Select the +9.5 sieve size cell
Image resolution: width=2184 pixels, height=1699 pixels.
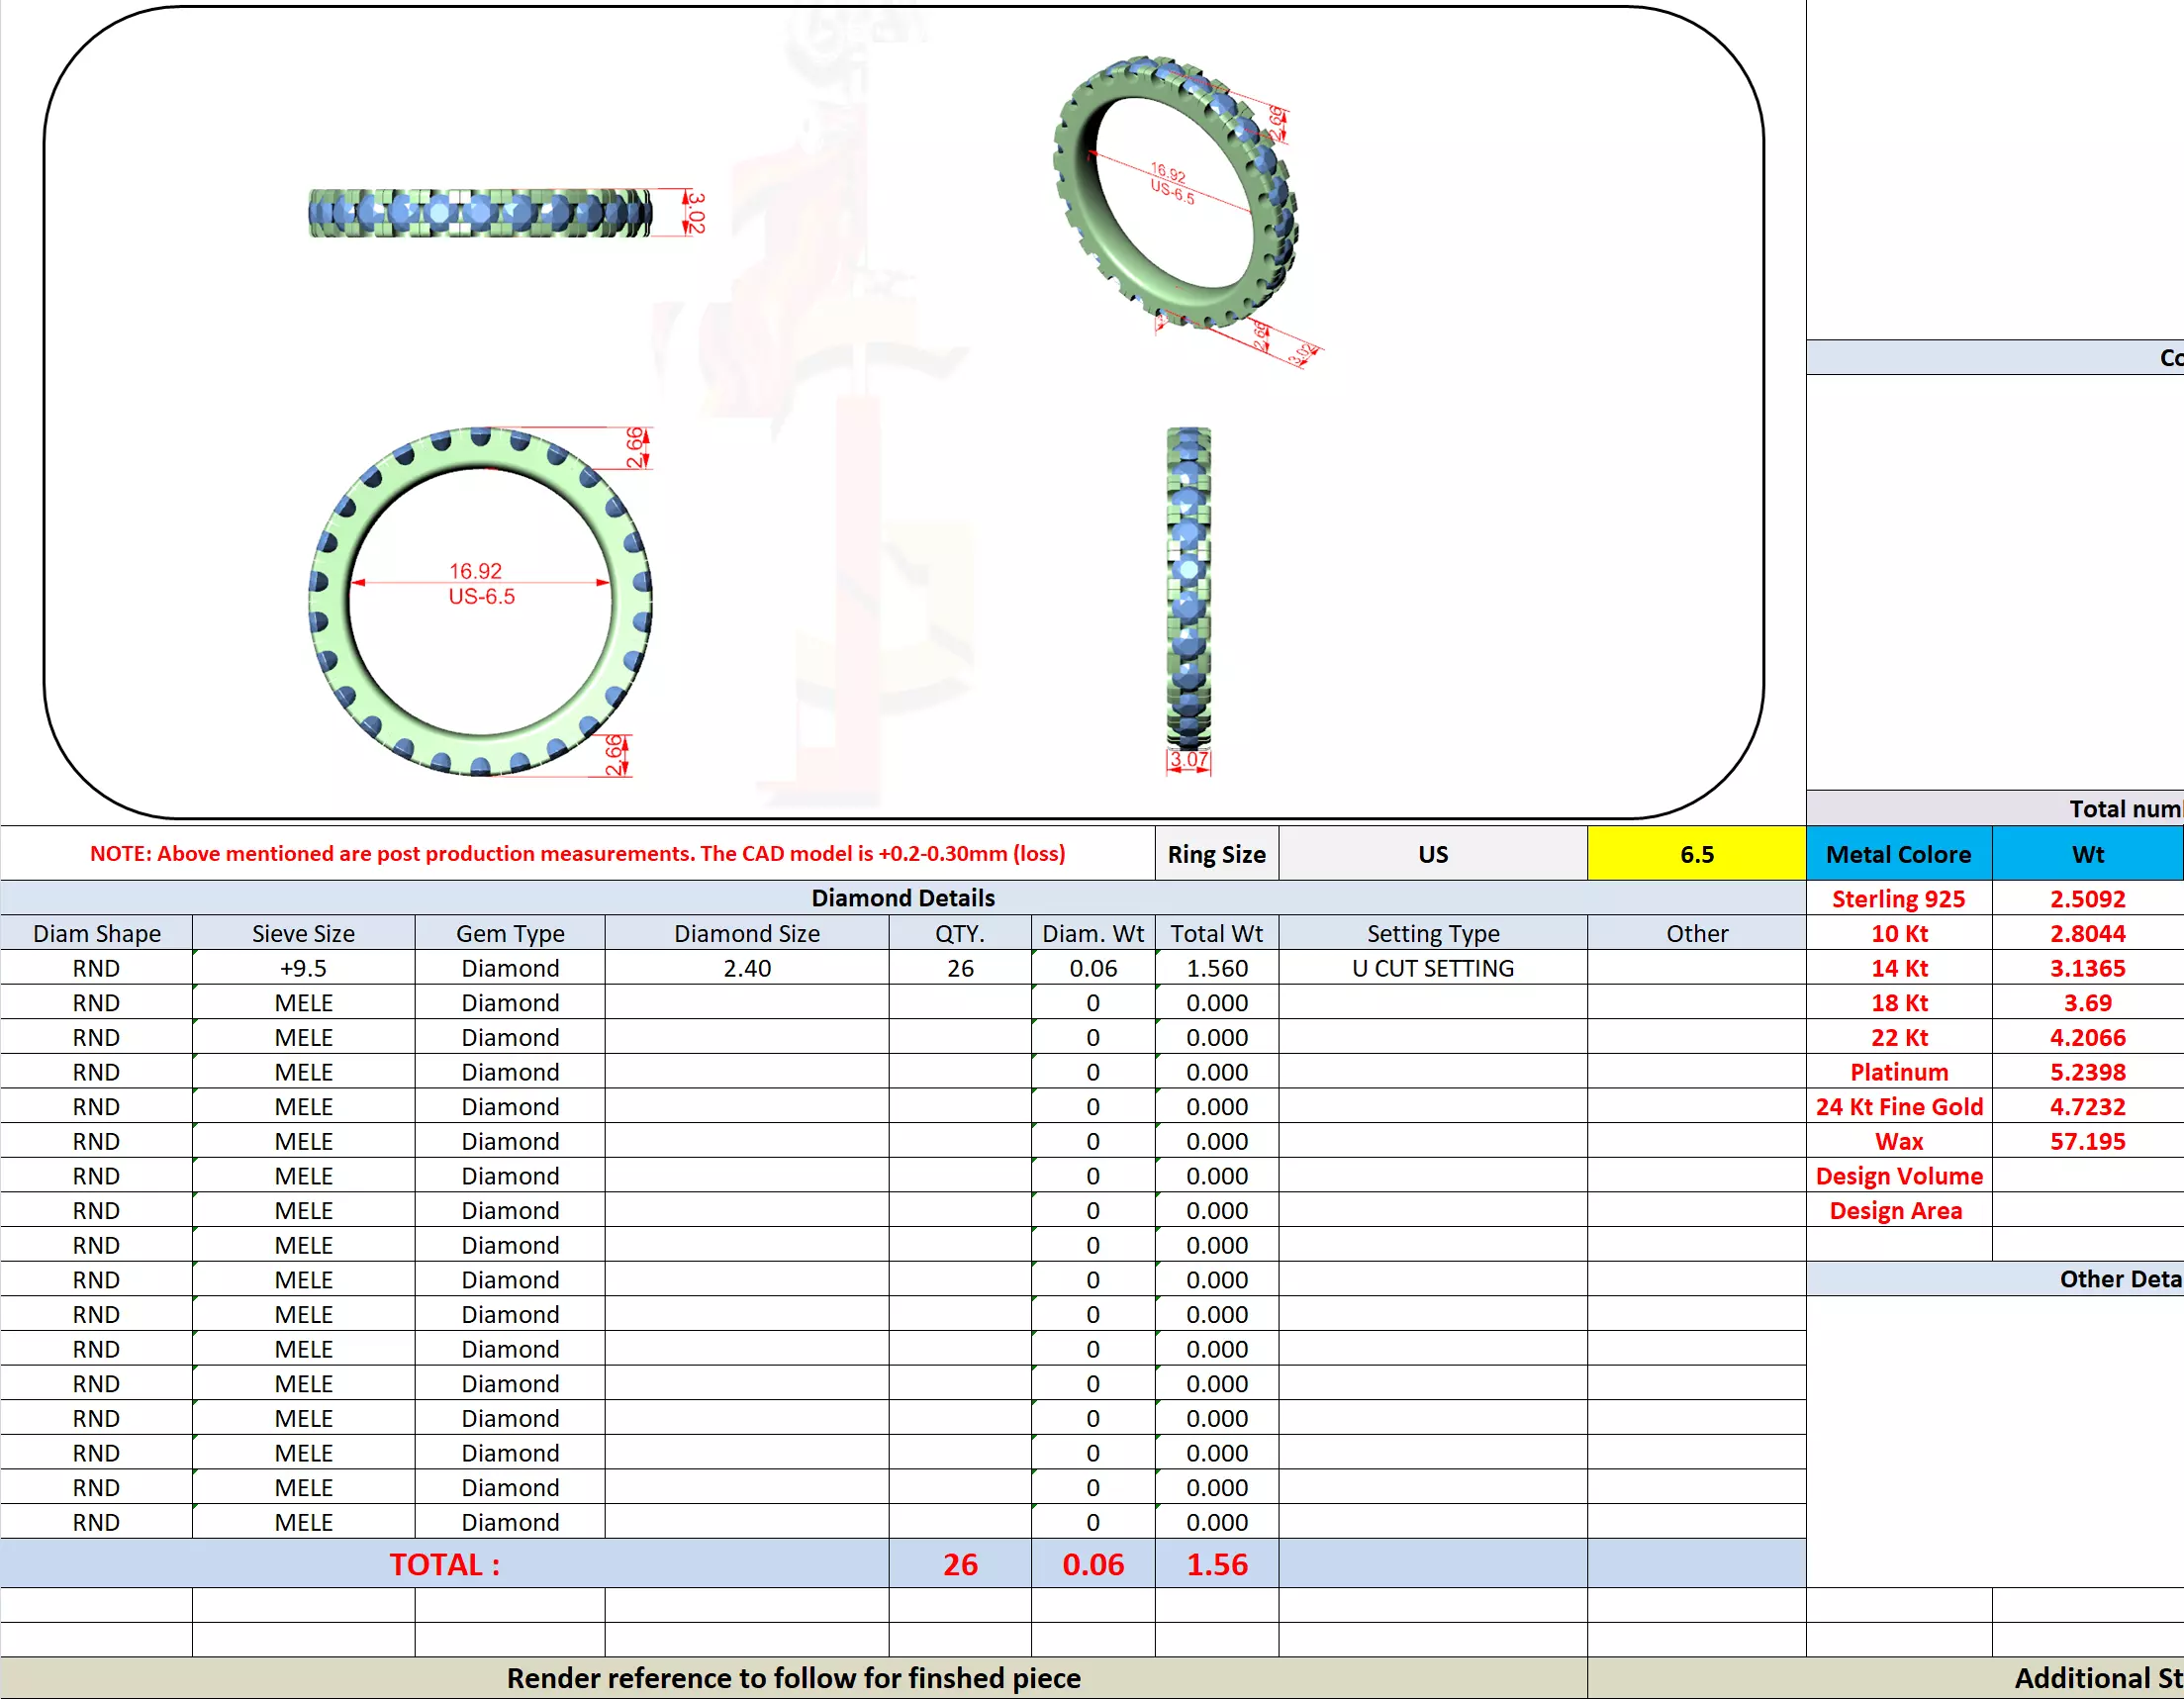(x=303, y=968)
